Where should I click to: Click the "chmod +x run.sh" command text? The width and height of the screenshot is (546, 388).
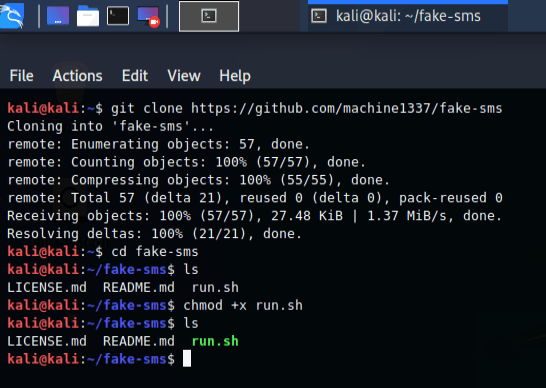tap(243, 305)
